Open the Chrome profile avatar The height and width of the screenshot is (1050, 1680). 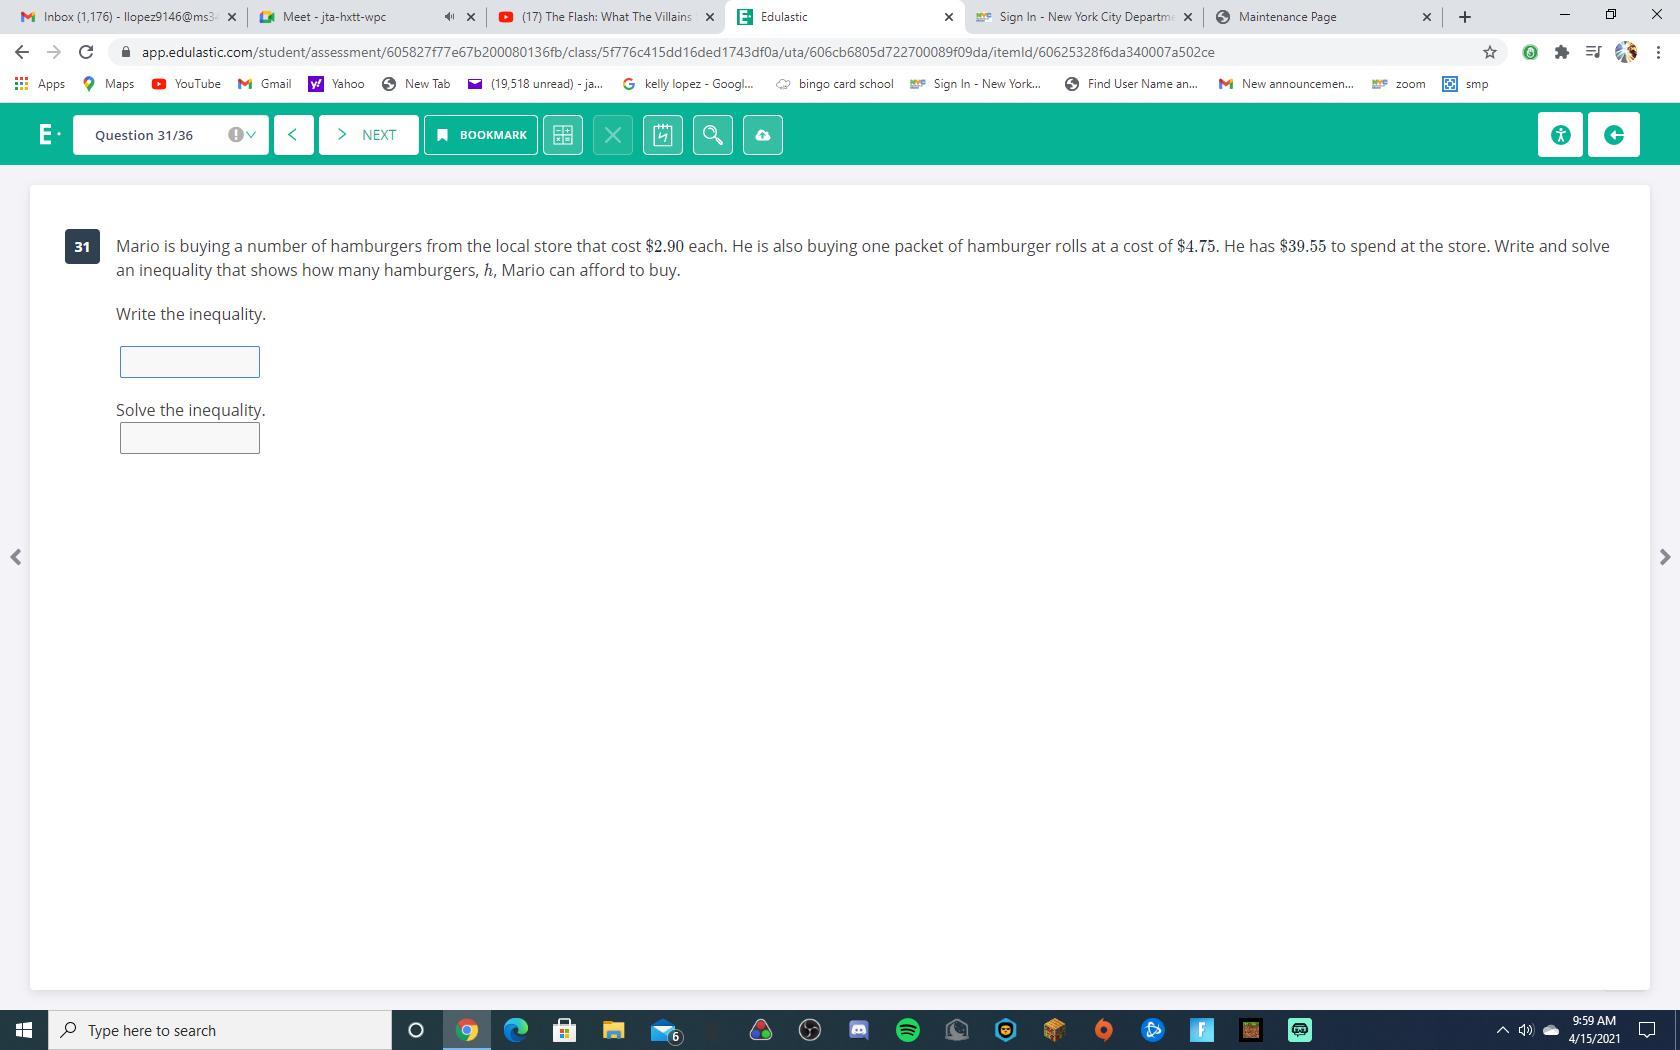1626,52
